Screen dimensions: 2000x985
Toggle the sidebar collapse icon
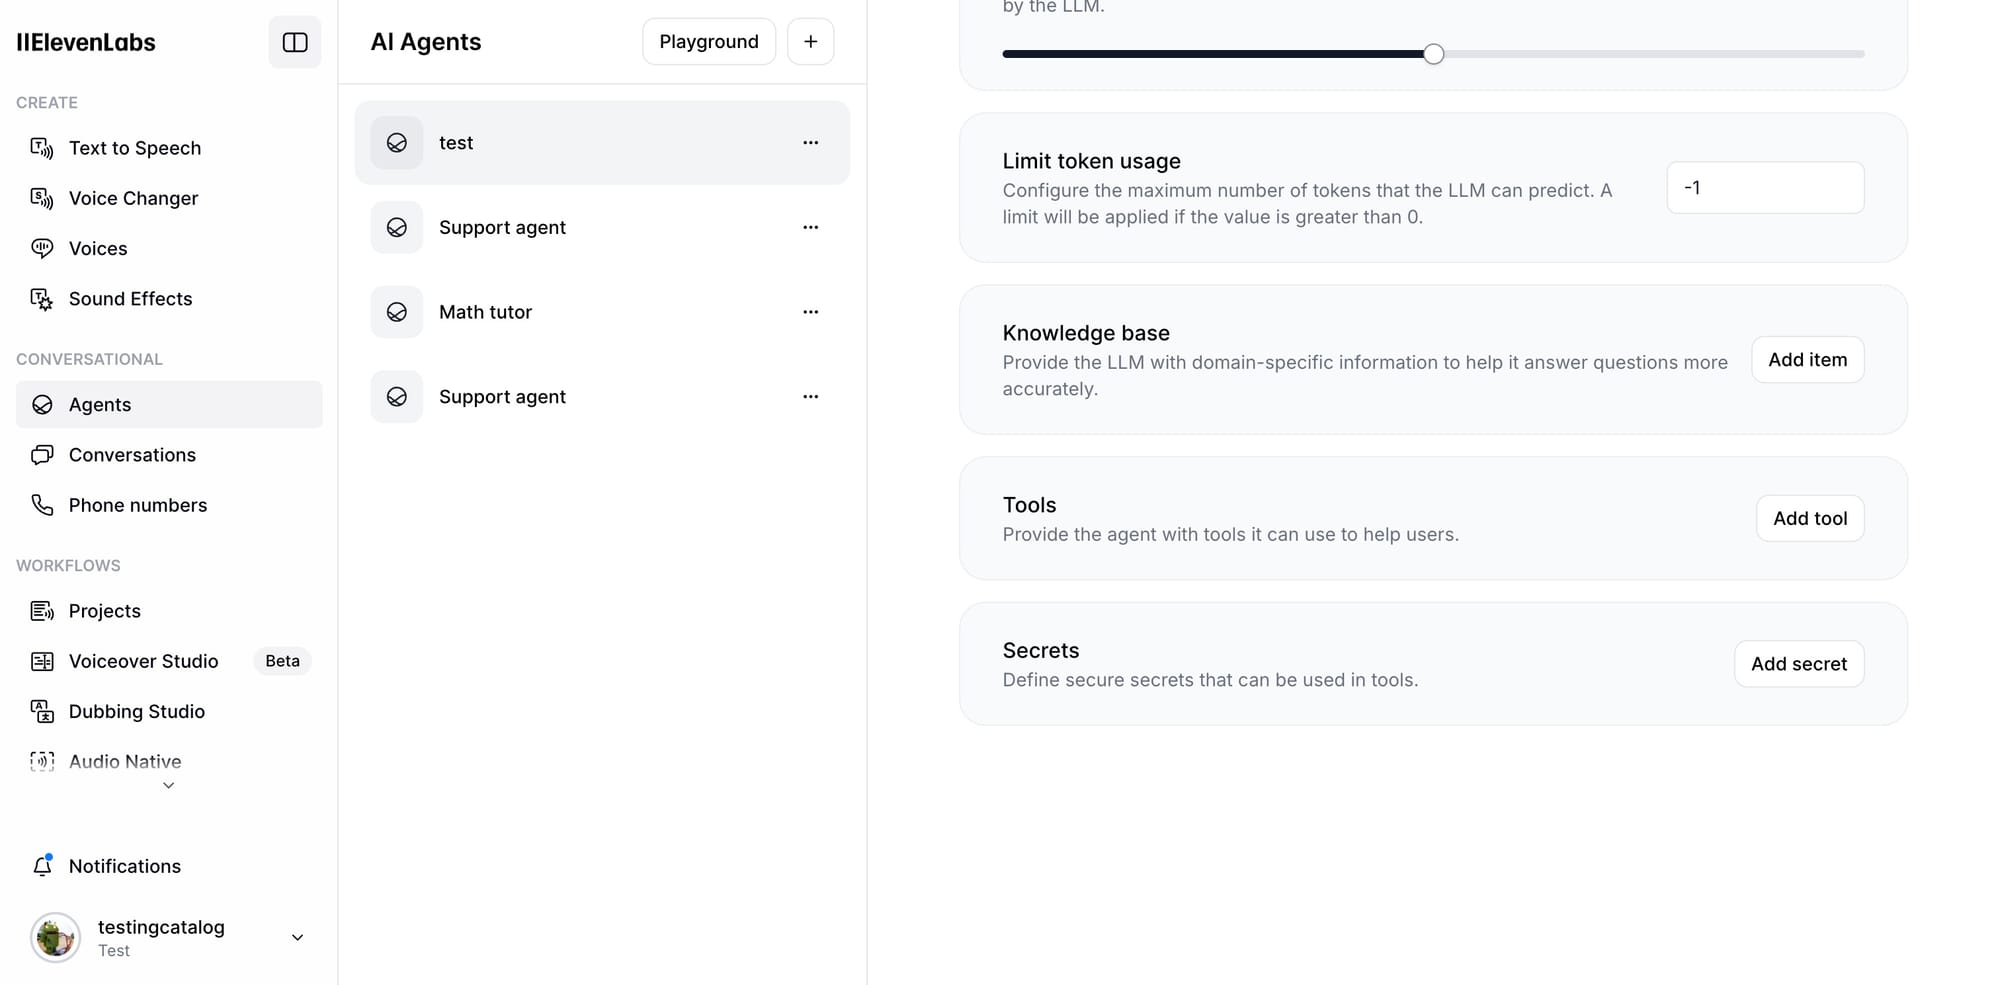point(295,42)
